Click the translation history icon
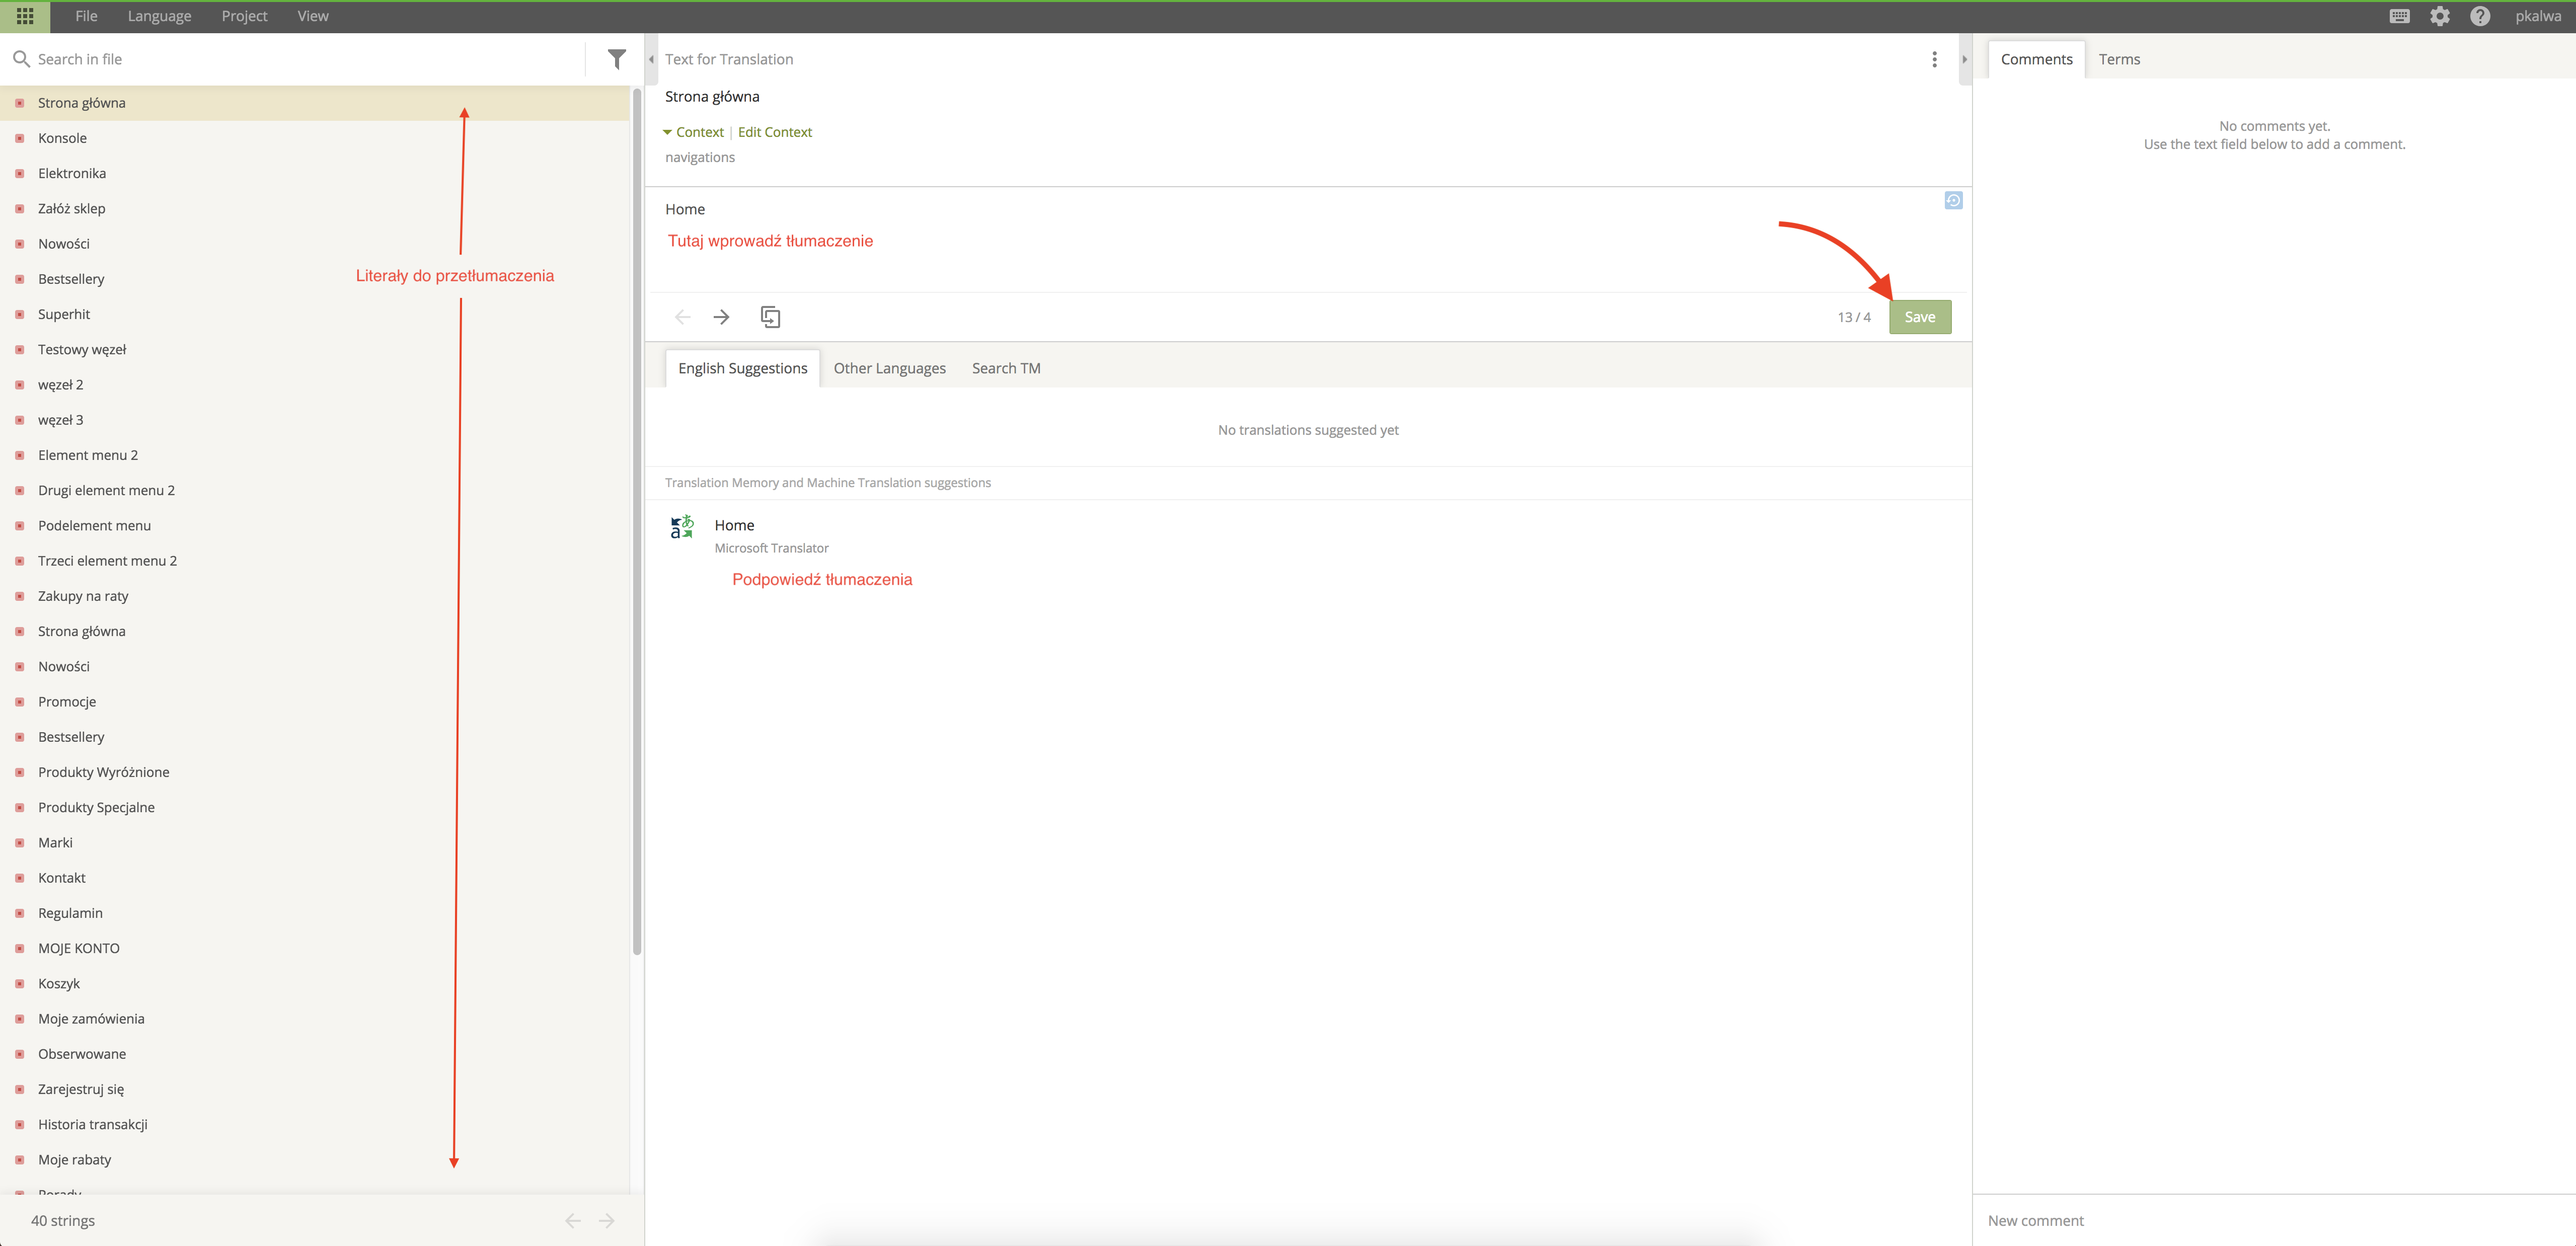Viewport: 2576px width, 1246px height. pyautogui.click(x=1953, y=201)
